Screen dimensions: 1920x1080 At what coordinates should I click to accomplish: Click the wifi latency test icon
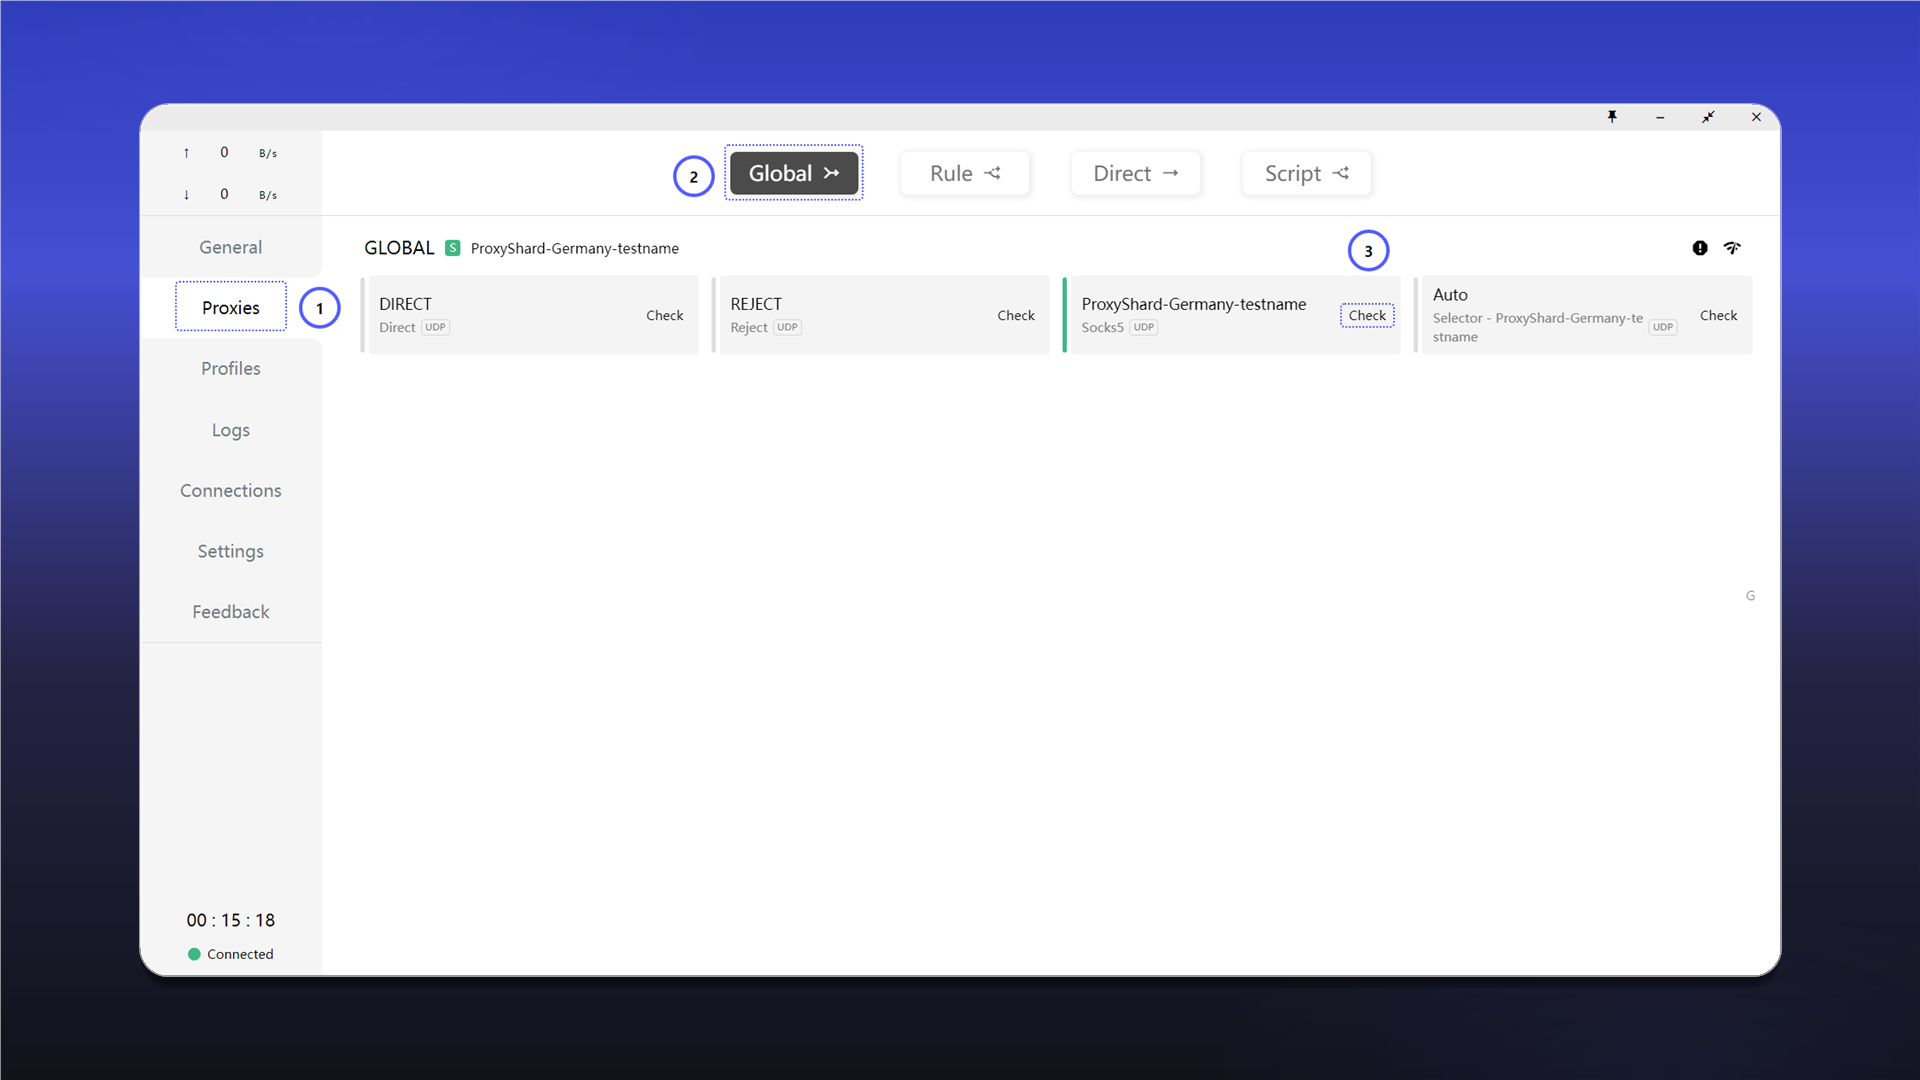(1732, 248)
